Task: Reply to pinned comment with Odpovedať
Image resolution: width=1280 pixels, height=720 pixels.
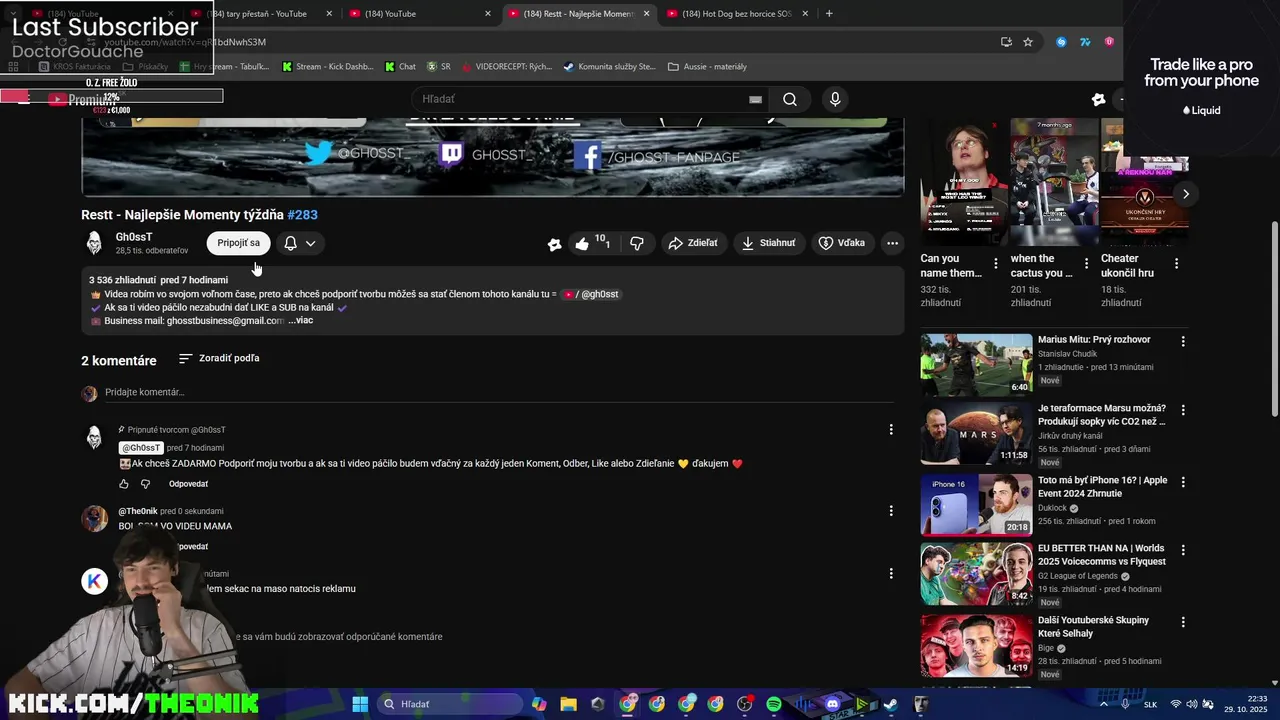Action: click(x=188, y=484)
